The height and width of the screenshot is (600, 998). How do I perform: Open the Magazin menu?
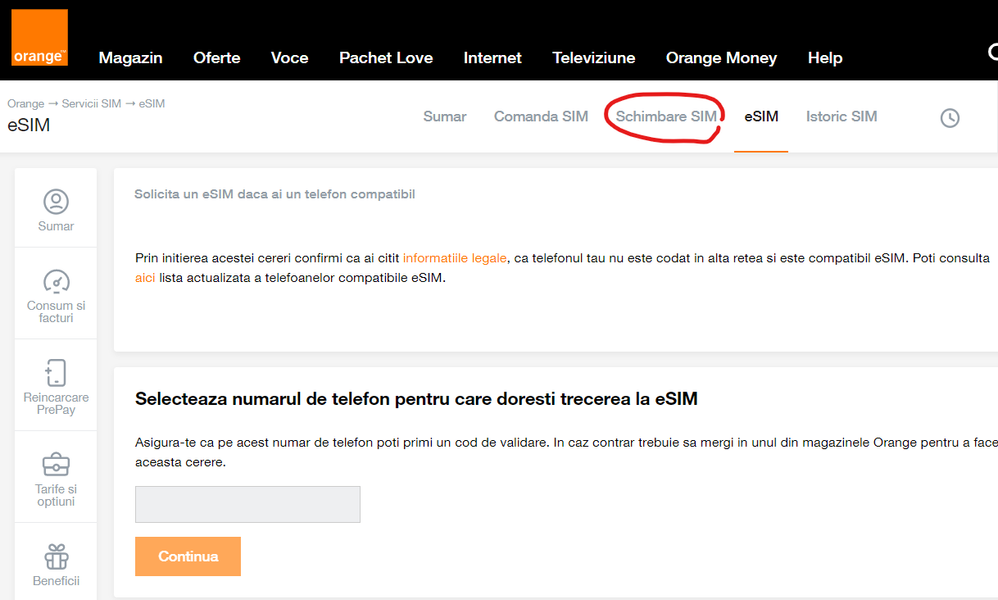point(130,58)
